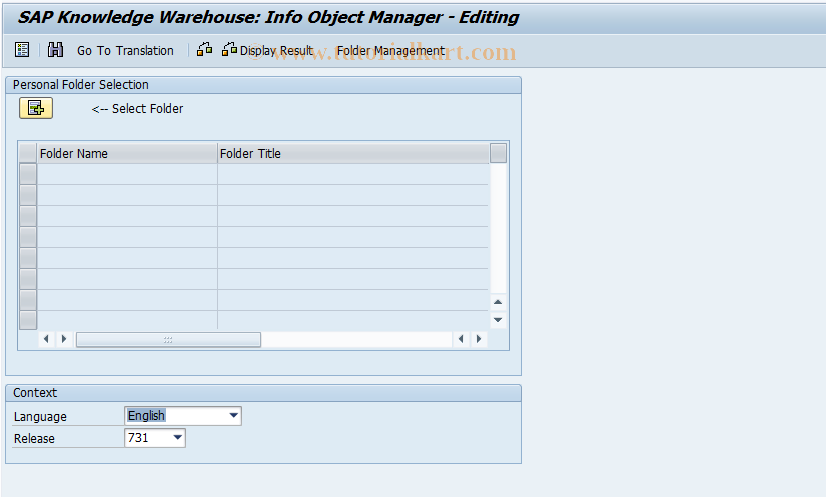This screenshot has width=826, height=497.
Task: Click the vertical scrollbar track of table
Action: click(x=498, y=228)
